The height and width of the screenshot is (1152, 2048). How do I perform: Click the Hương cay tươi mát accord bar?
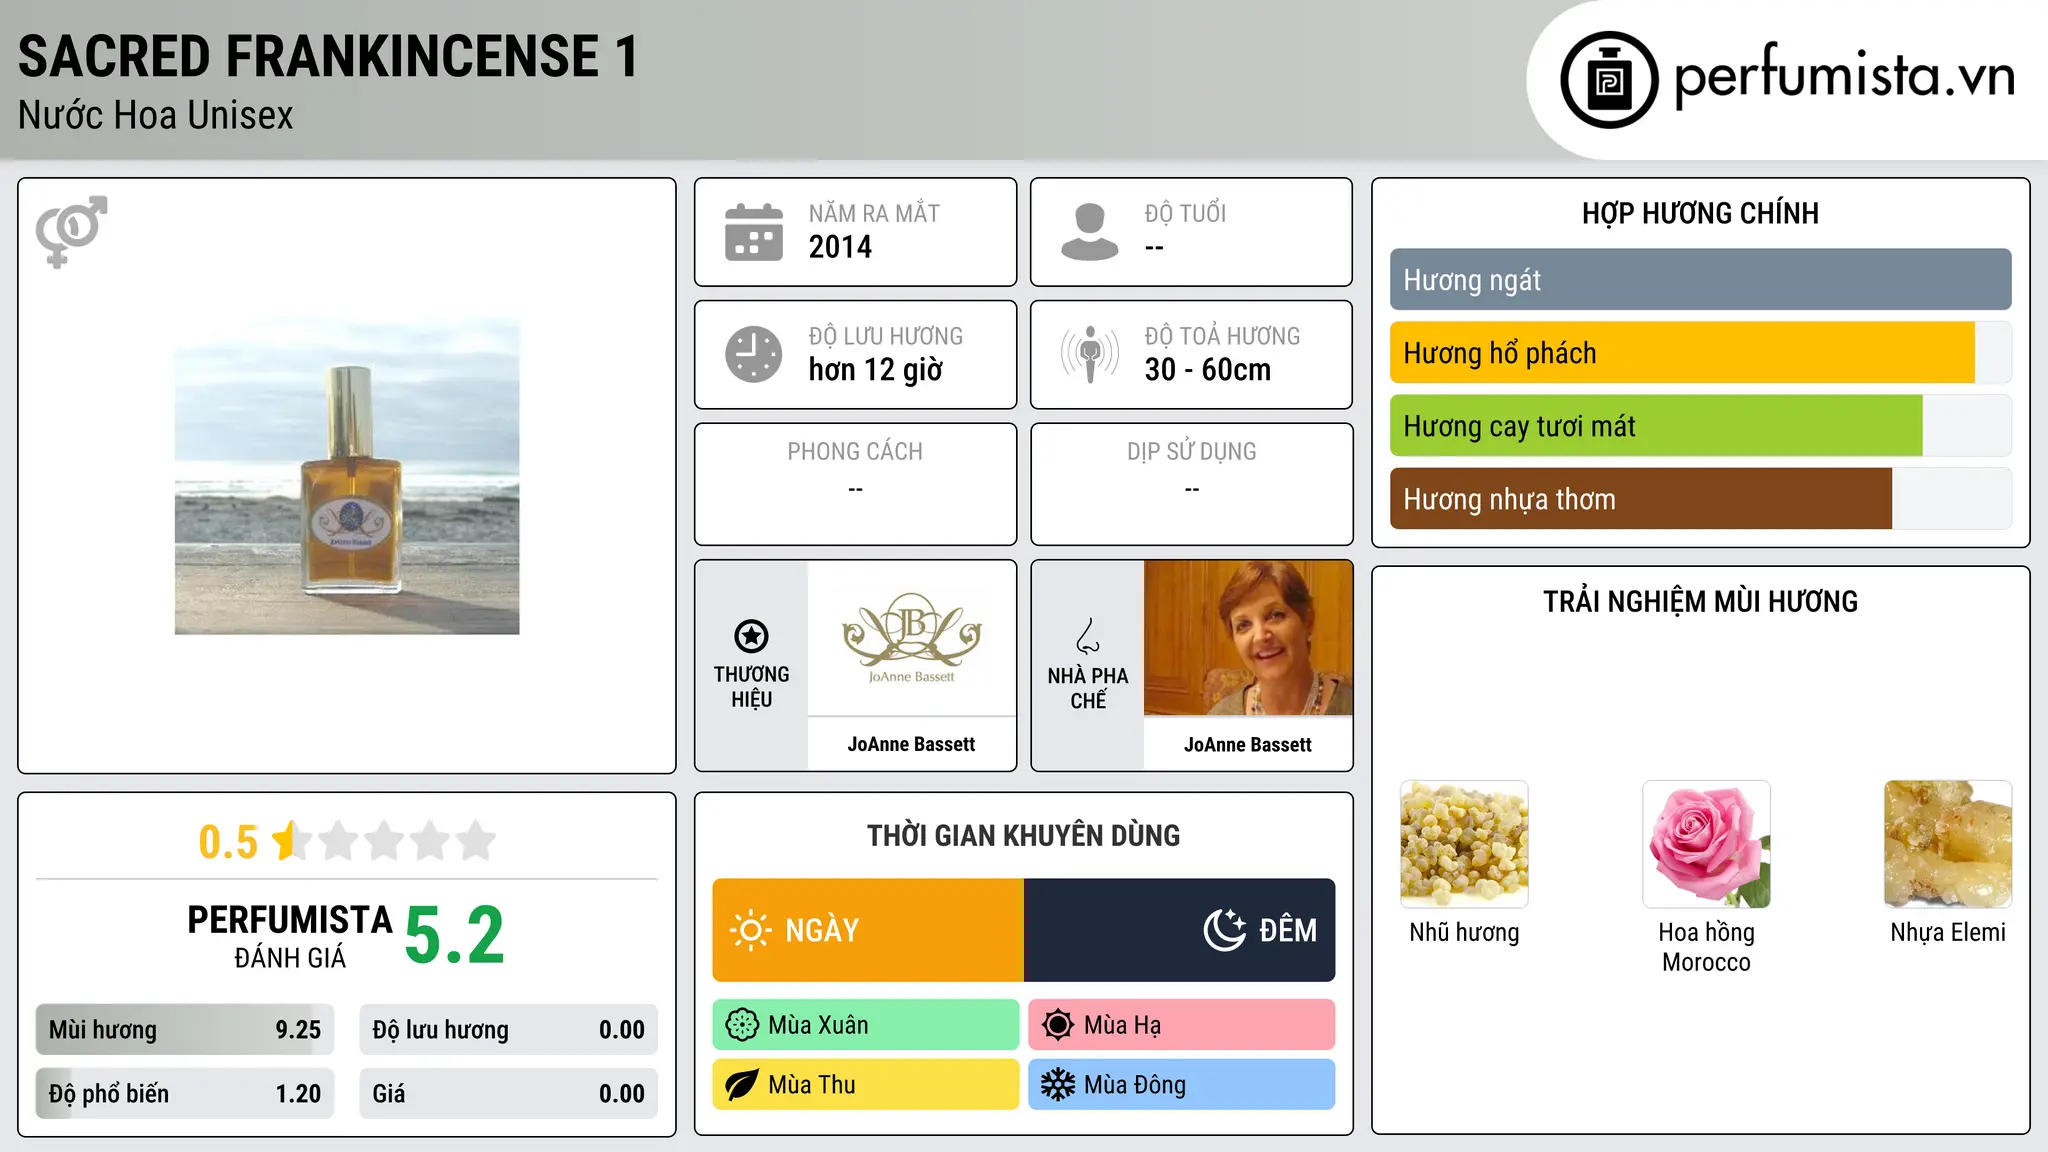tap(1700, 426)
